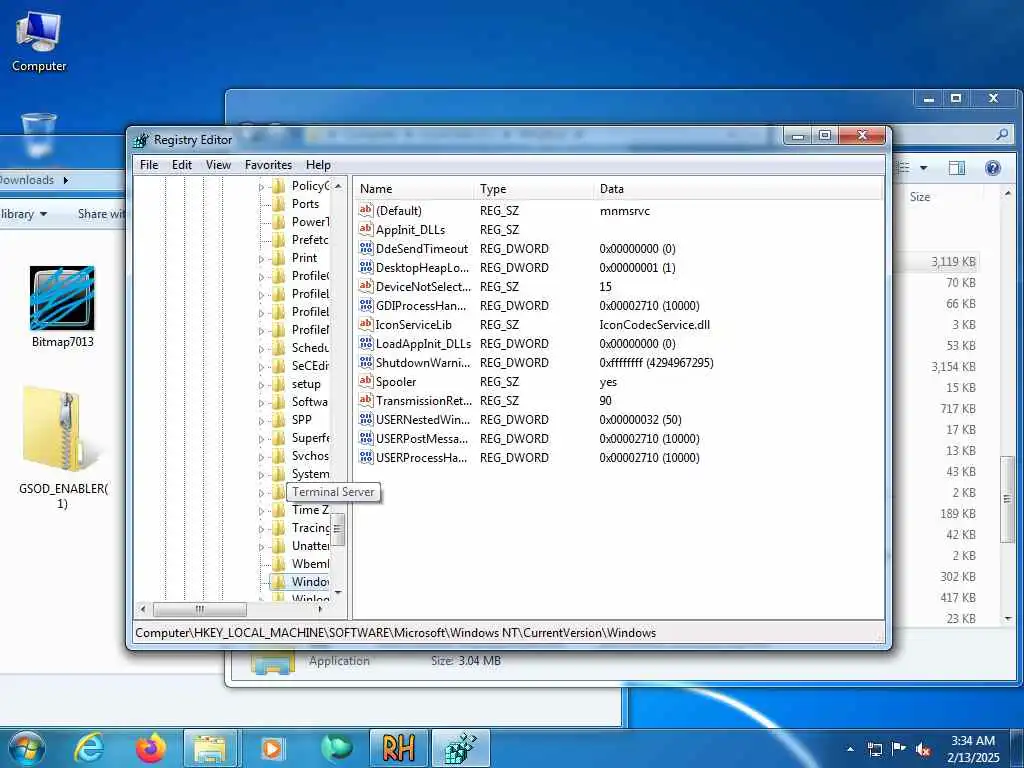Click the IconCodecService.dll data value

click(654, 325)
